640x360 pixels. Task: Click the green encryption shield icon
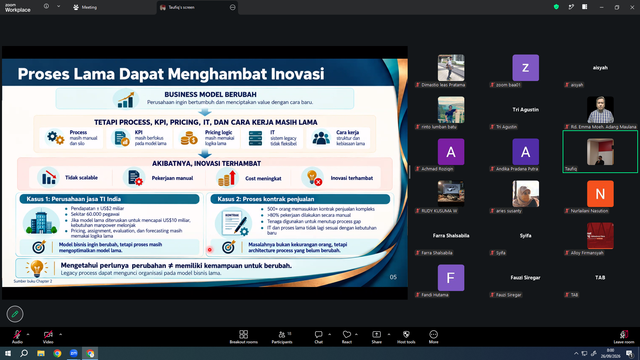tap(556, 7)
